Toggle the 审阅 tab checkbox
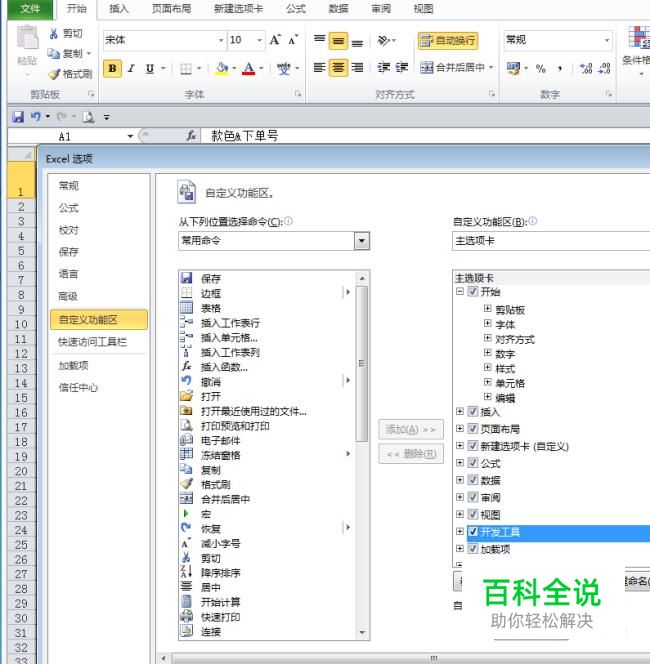 pyautogui.click(x=473, y=497)
